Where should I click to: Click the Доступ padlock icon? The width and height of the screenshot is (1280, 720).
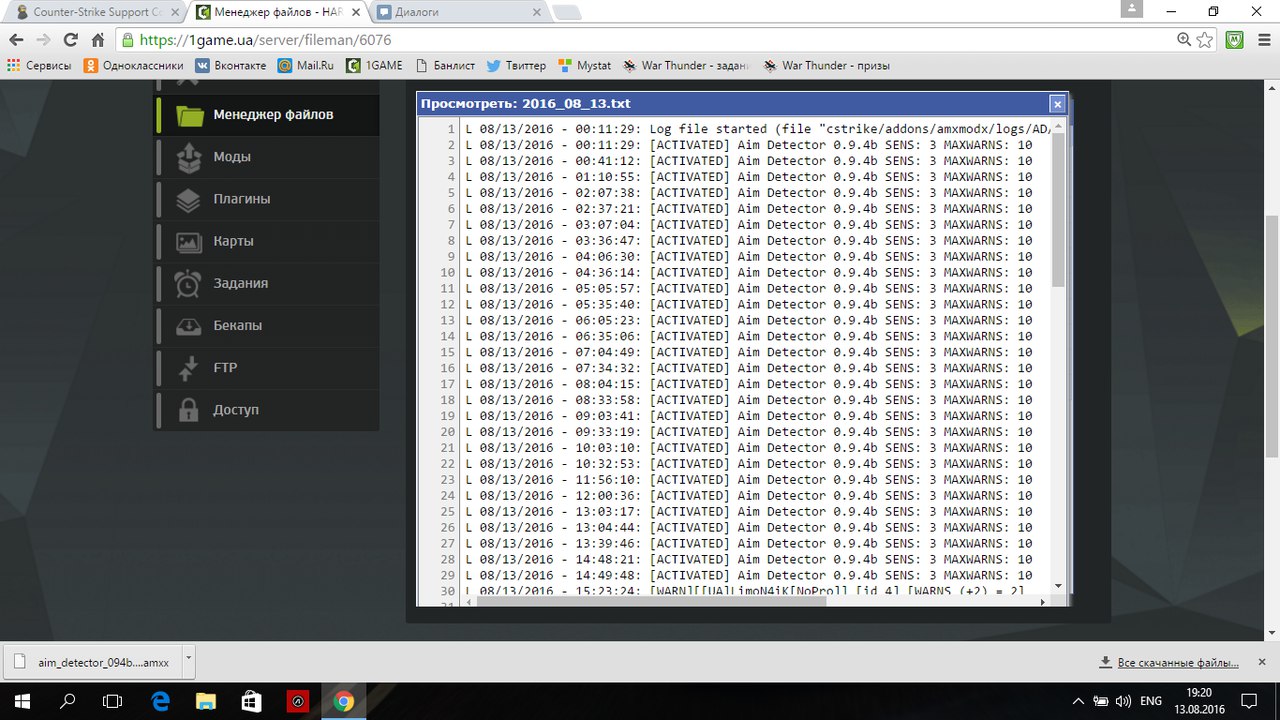[189, 409]
